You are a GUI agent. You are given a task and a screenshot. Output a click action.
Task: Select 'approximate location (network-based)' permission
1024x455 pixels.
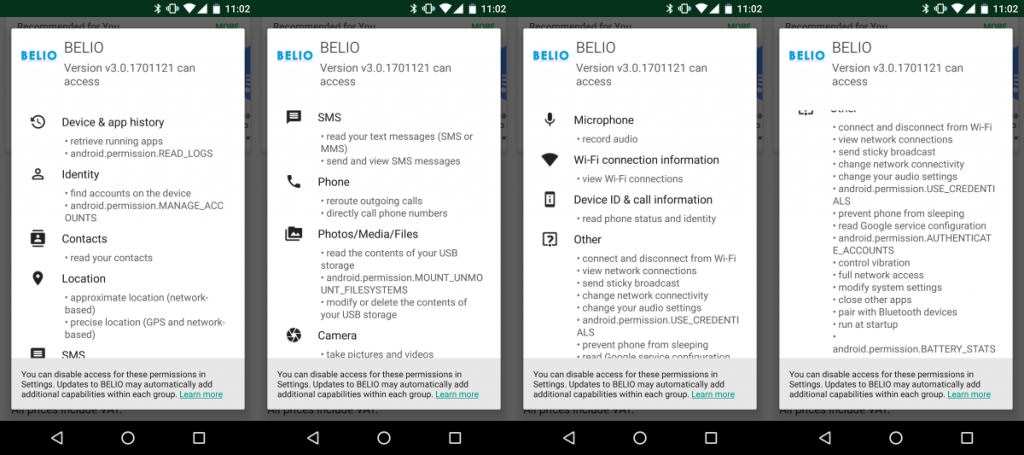point(136,304)
